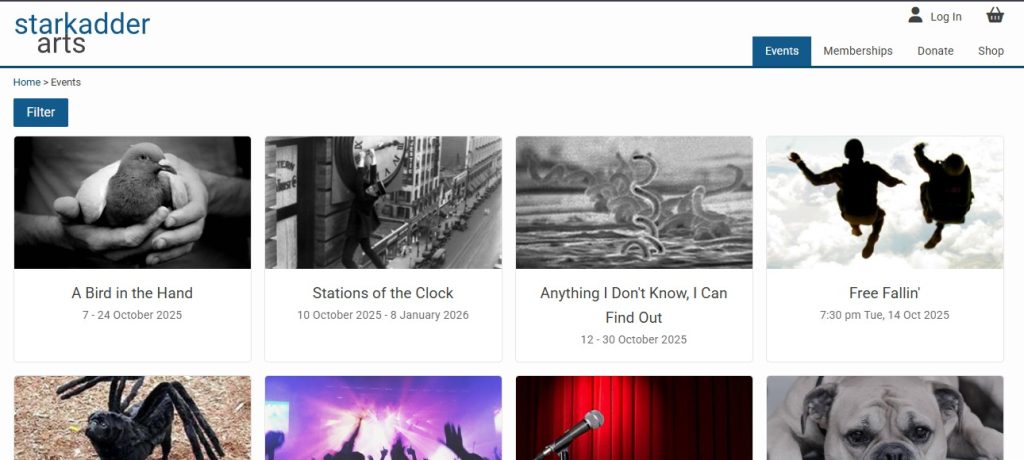Open the Stations of the Clock title
Screen dimensions: 1024x460
pos(383,293)
